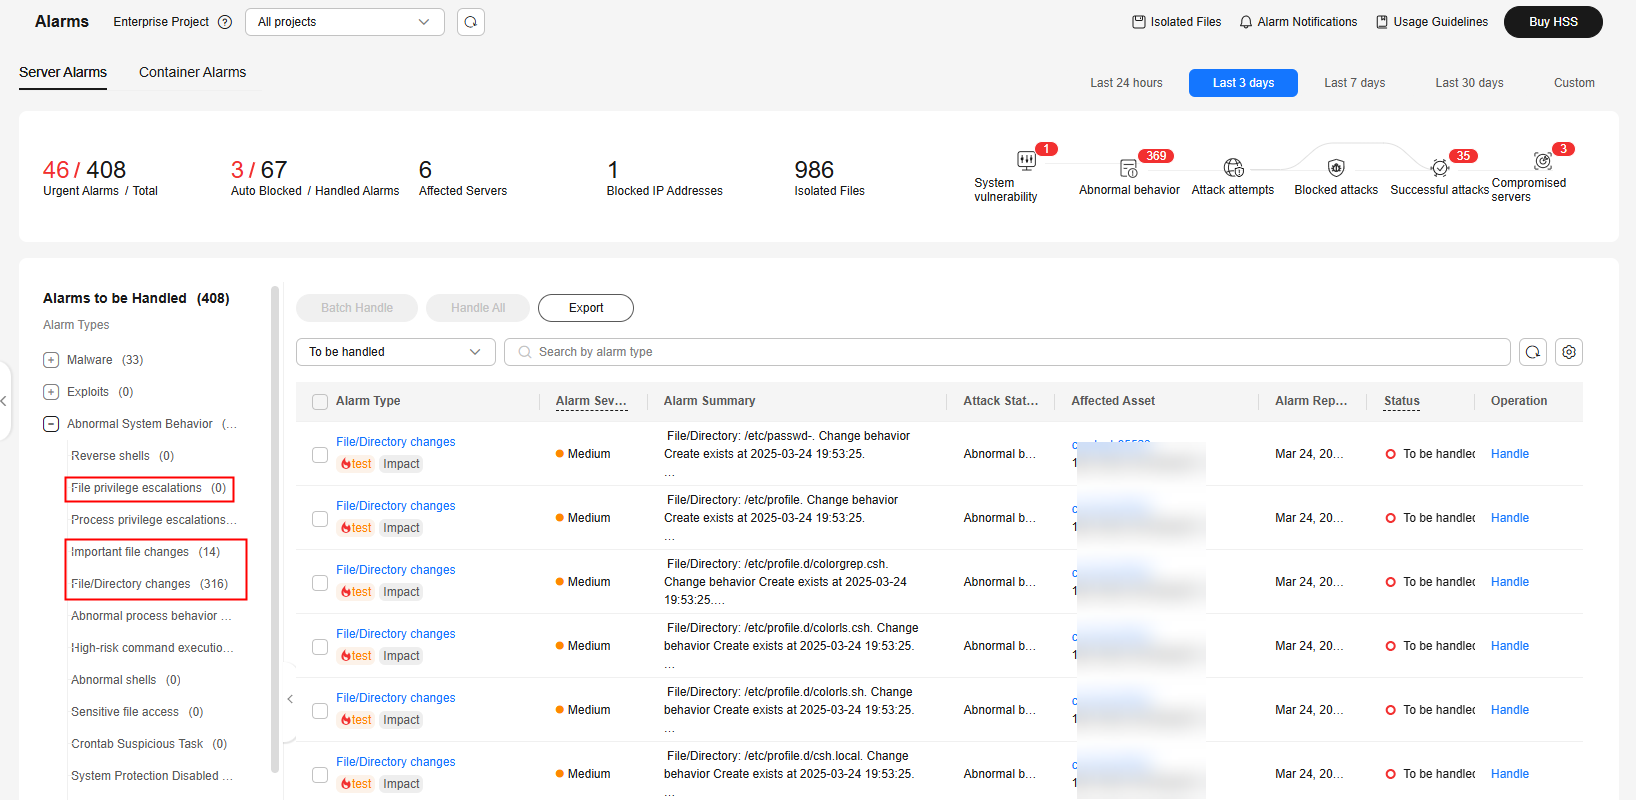1636x800 pixels.
Task: Sort by Alarm Severity column header
Action: tap(591, 401)
